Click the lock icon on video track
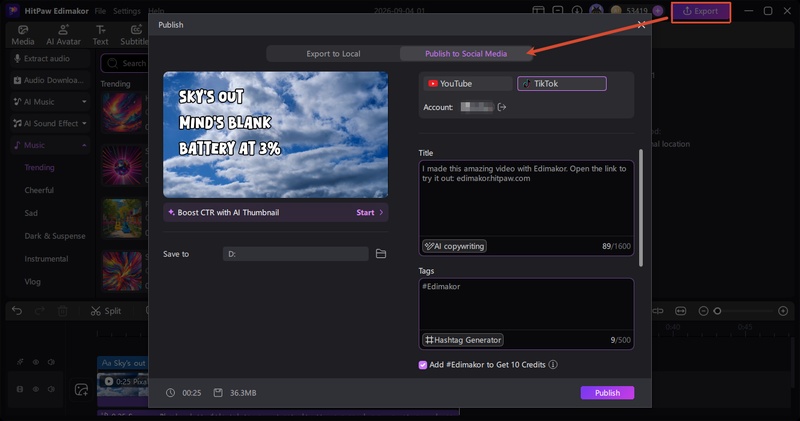This screenshot has height=421, width=800. click(20, 389)
